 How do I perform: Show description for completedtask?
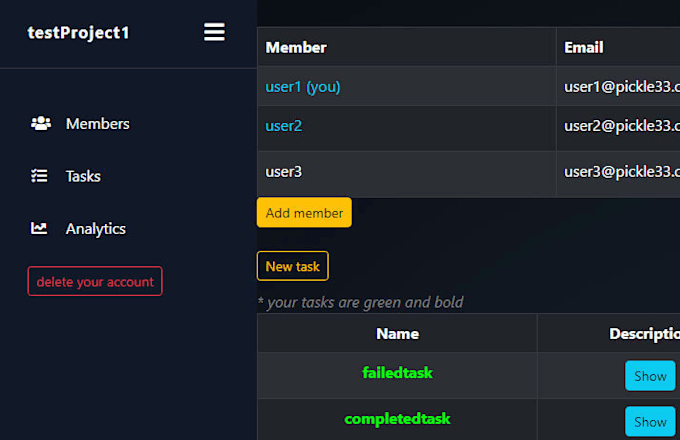pyautogui.click(x=649, y=421)
